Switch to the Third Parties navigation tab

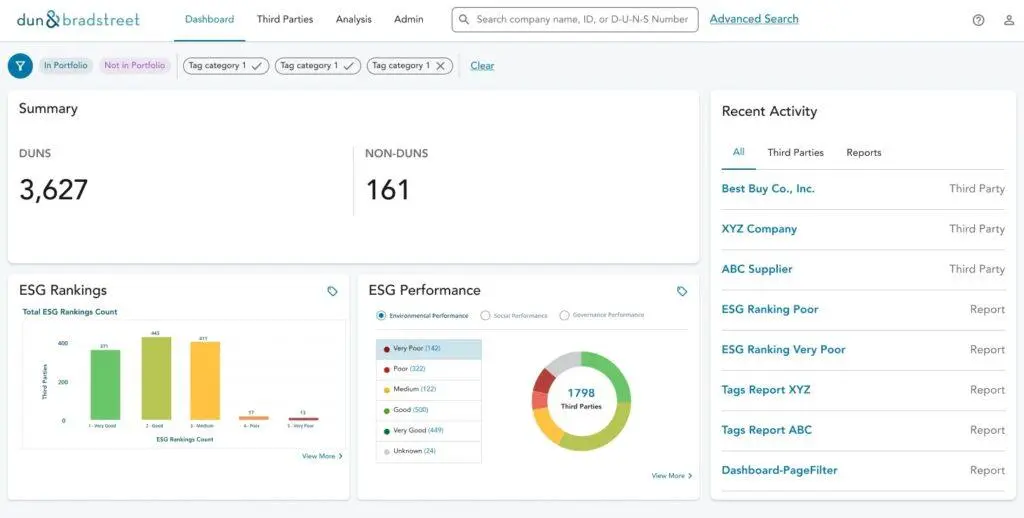[x=284, y=20]
